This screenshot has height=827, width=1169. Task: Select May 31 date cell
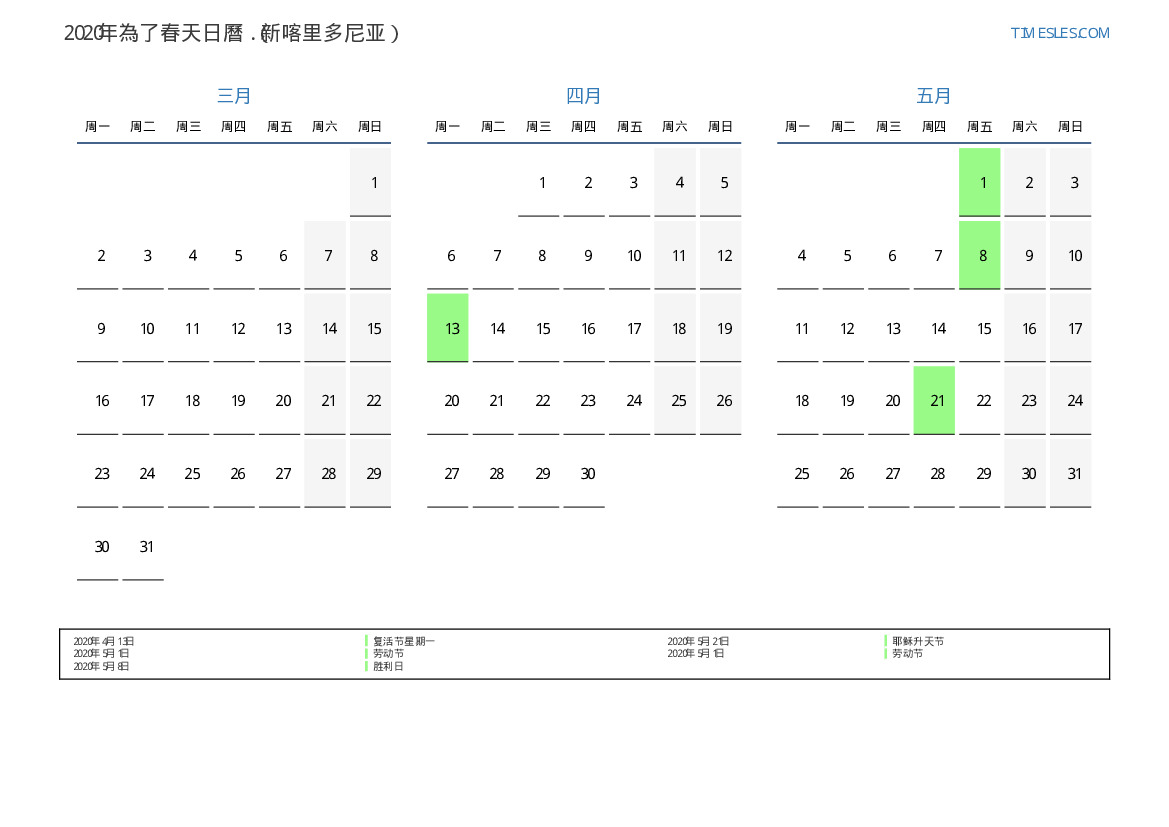pos(1070,473)
